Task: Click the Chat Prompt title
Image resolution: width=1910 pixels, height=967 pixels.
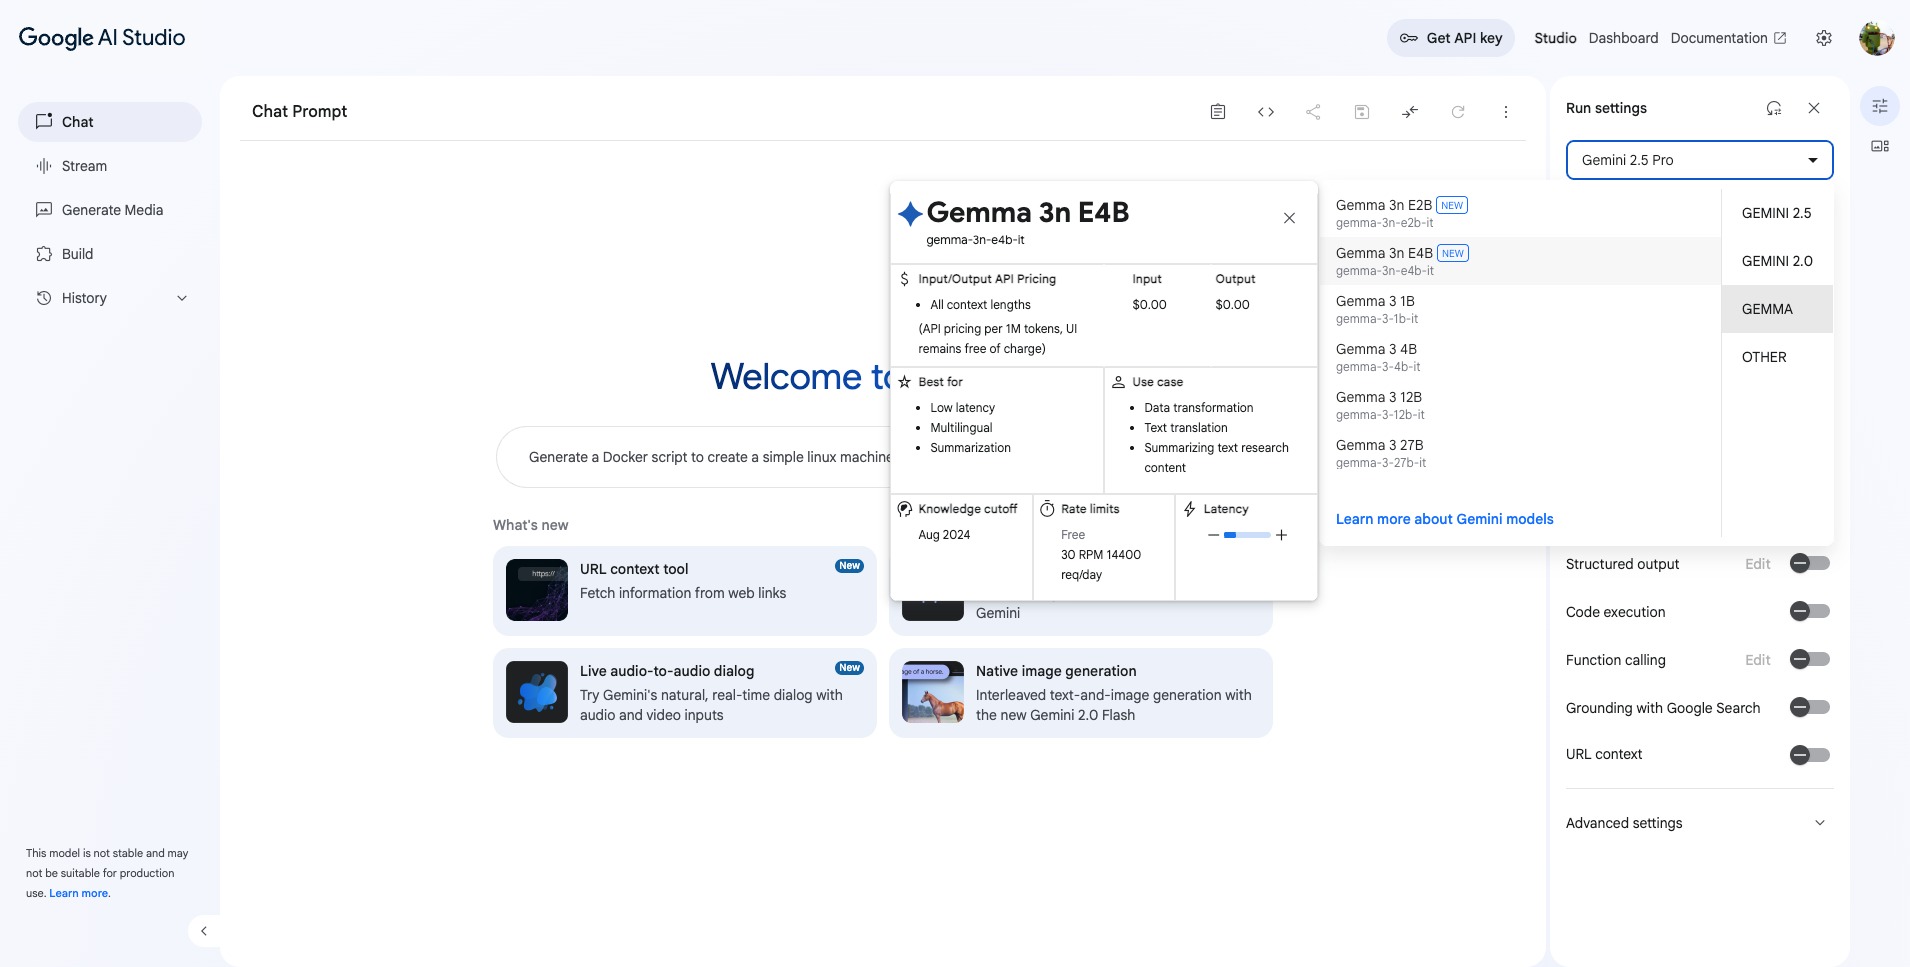Action: (299, 111)
